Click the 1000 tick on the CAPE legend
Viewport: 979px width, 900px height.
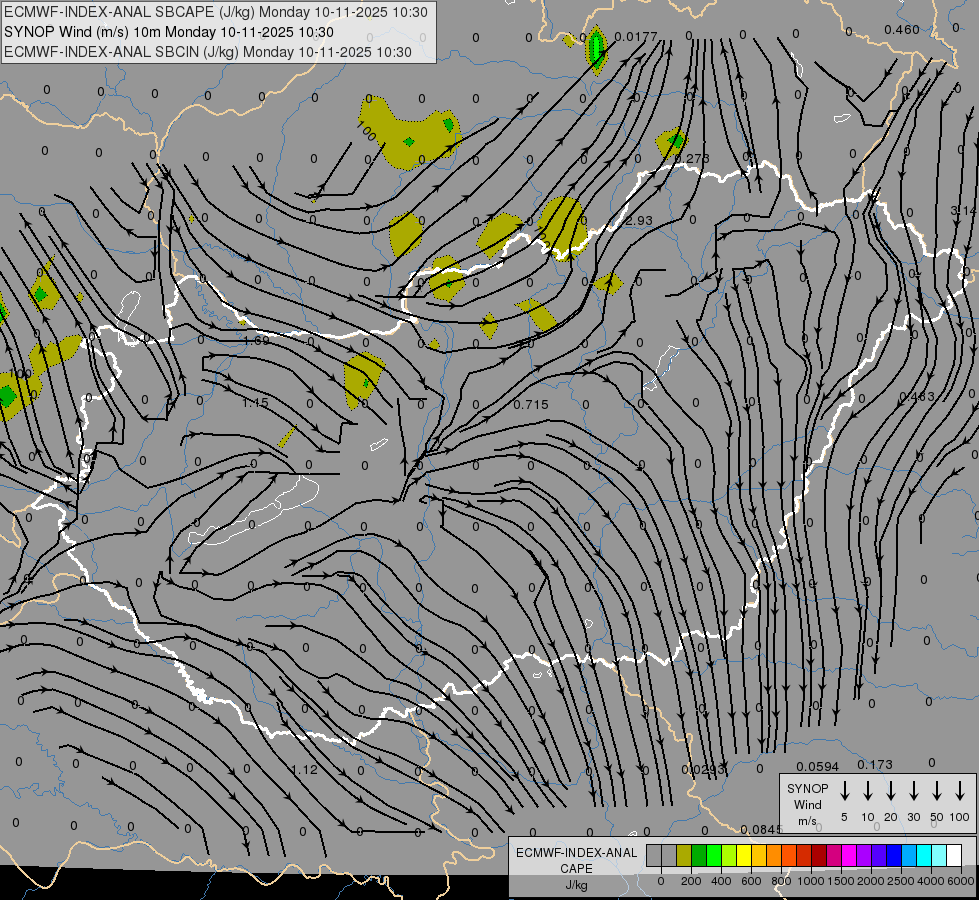811,881
